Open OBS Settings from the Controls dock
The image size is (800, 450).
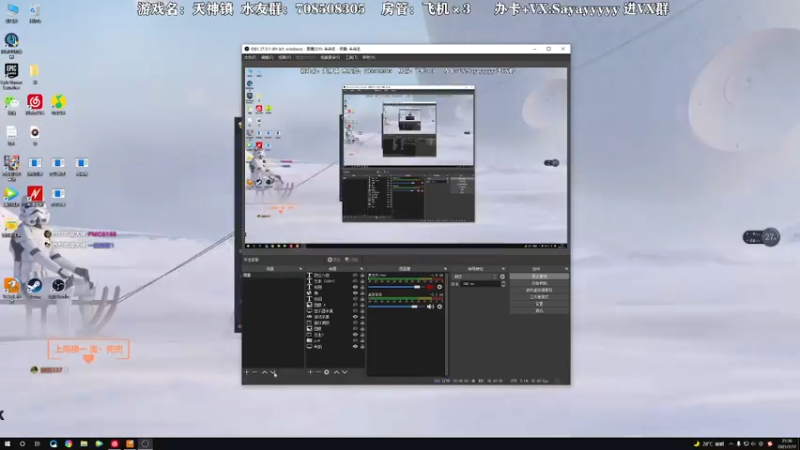click(x=539, y=304)
